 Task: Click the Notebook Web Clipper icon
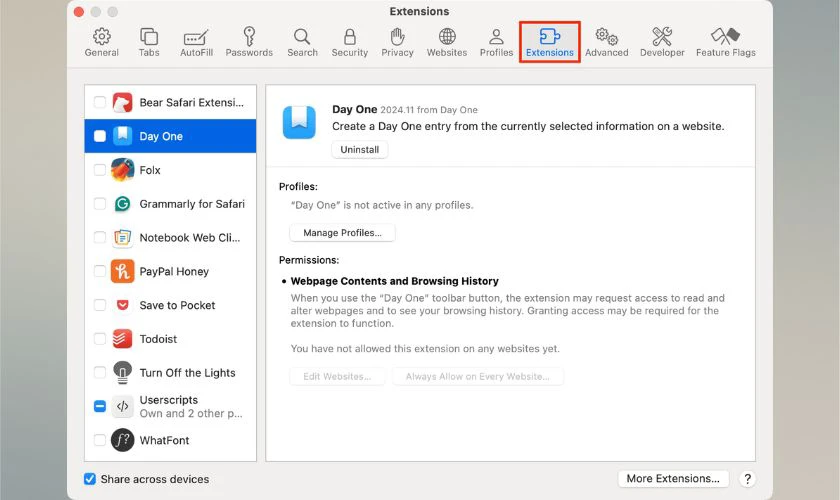122,237
